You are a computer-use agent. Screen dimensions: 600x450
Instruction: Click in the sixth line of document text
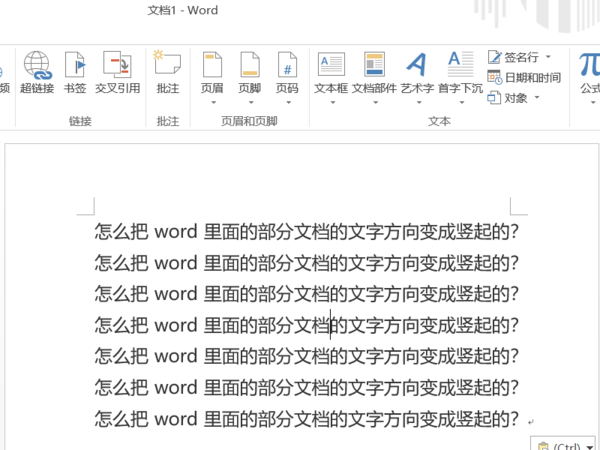point(307,387)
